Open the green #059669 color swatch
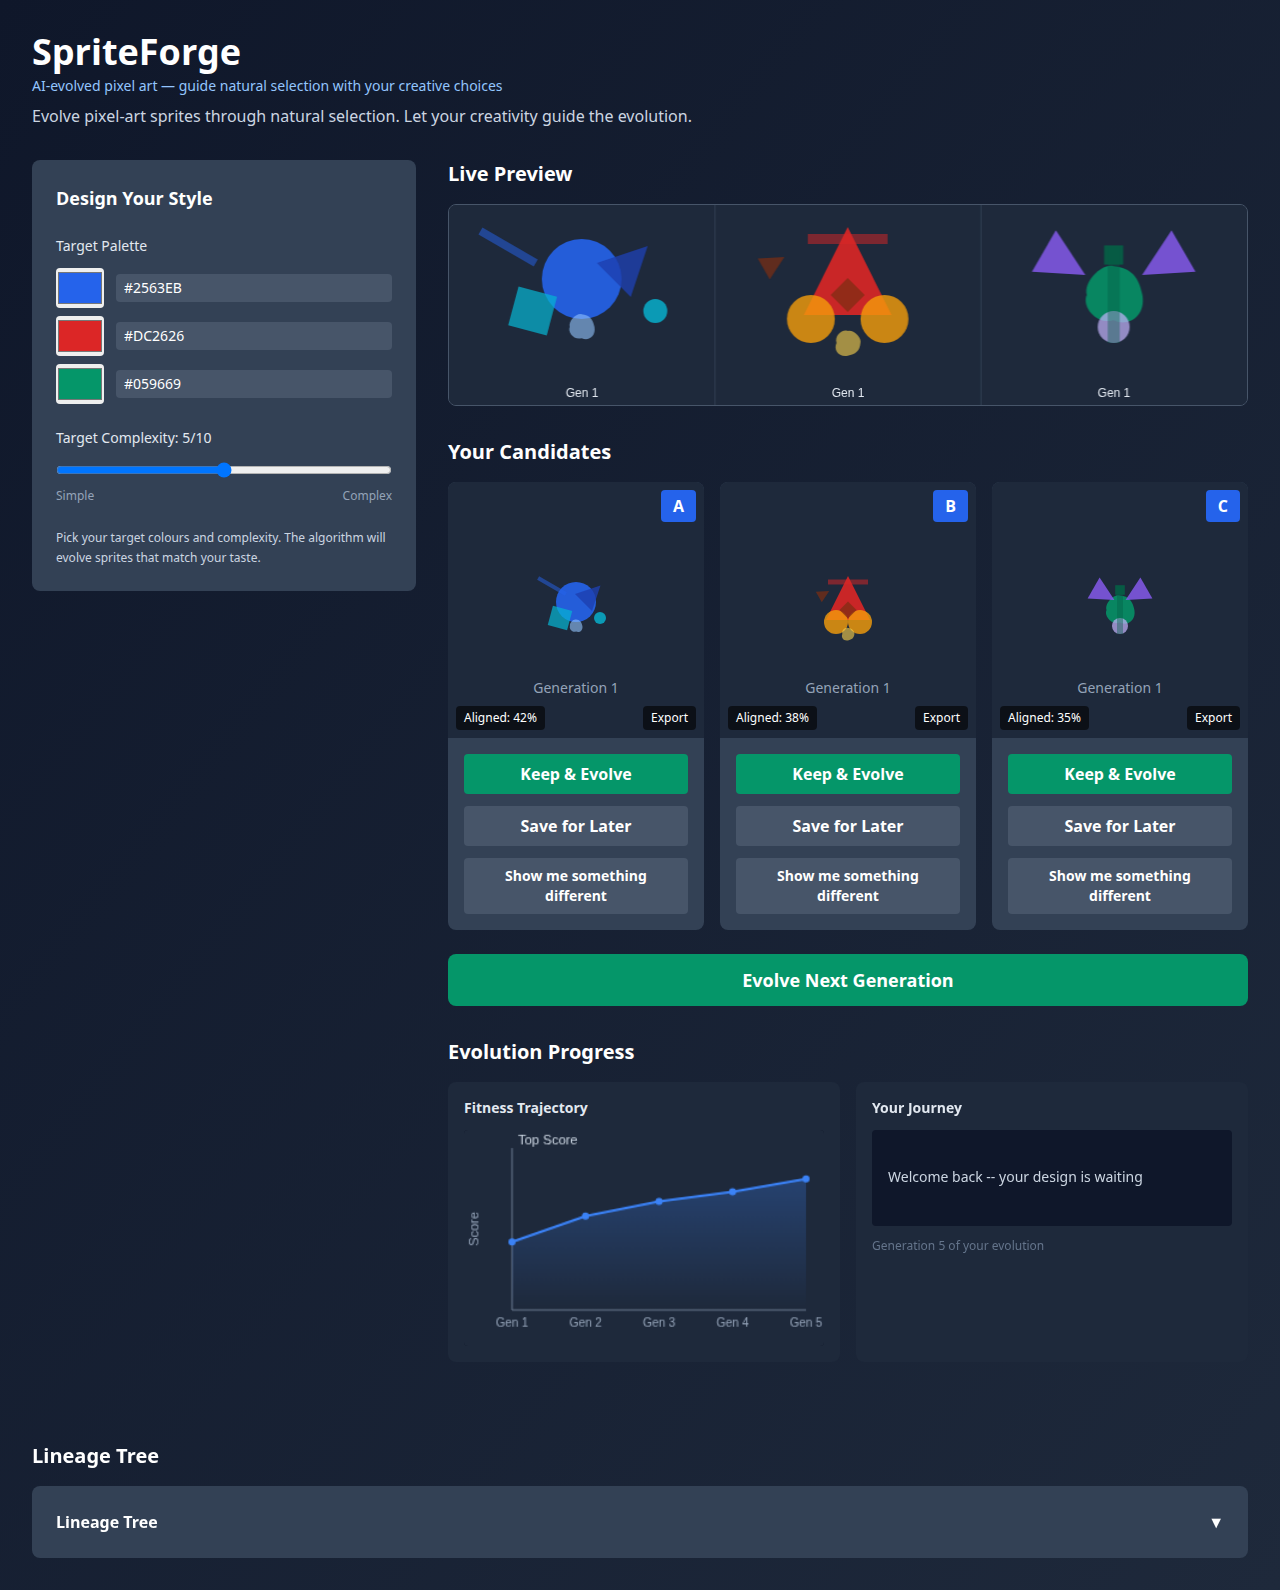 tap(80, 384)
